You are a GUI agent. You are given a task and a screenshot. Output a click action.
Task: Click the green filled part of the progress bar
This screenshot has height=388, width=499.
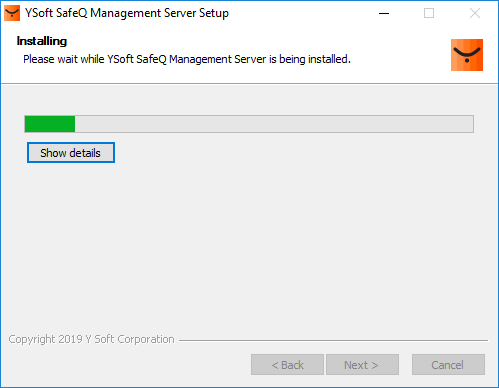pos(50,124)
